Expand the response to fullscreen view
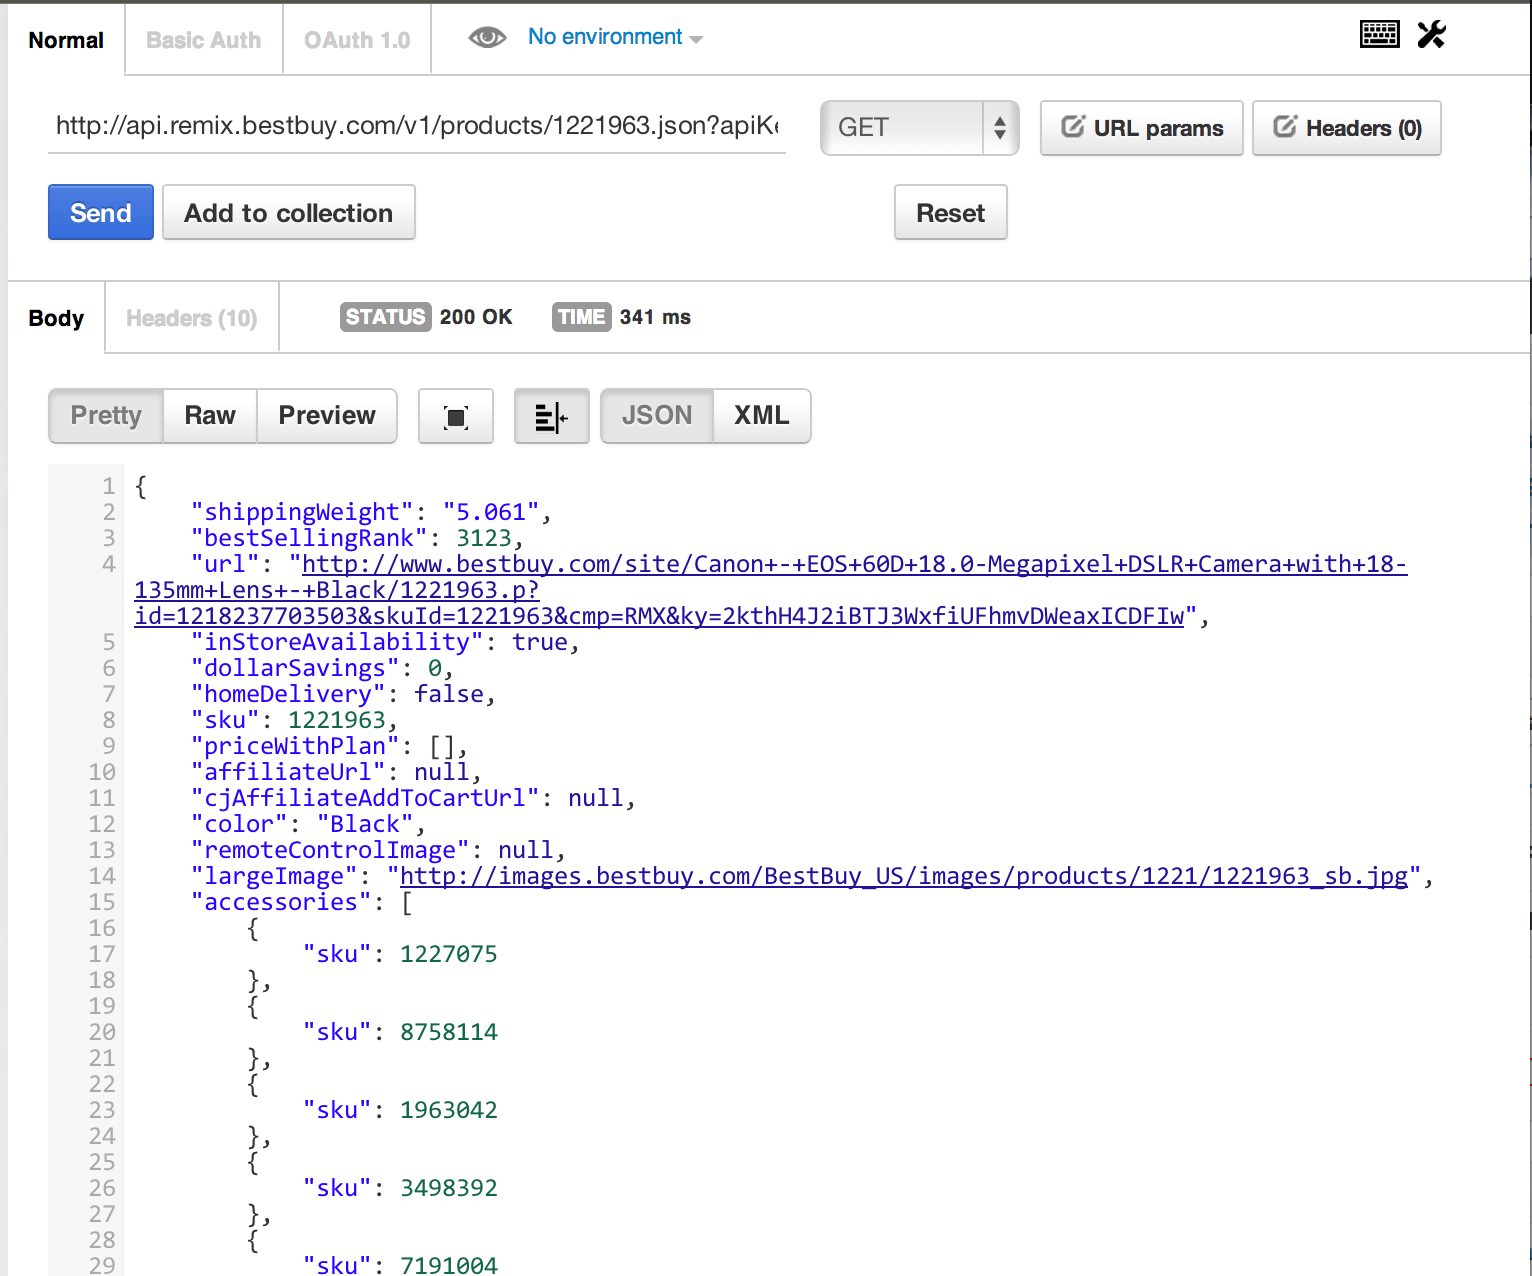The image size is (1532, 1276). (x=455, y=416)
